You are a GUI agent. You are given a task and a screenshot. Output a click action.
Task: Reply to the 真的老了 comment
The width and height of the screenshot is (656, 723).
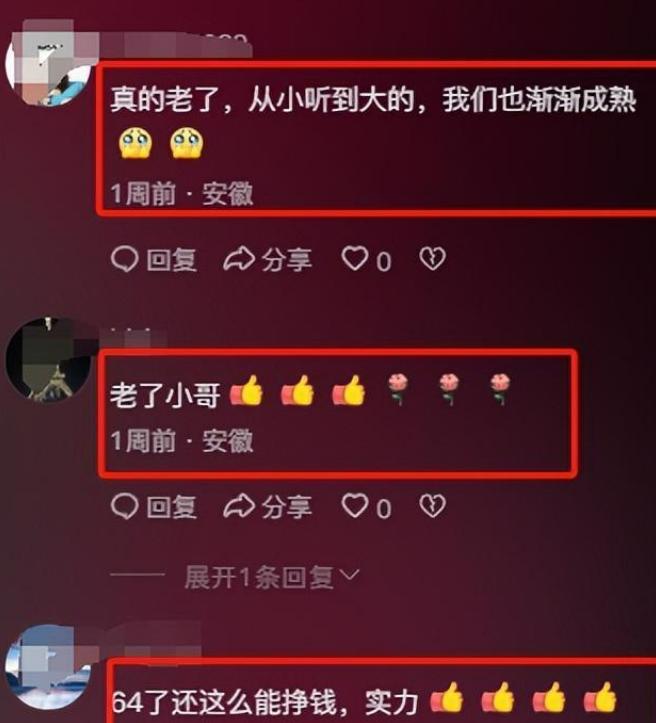click(154, 260)
